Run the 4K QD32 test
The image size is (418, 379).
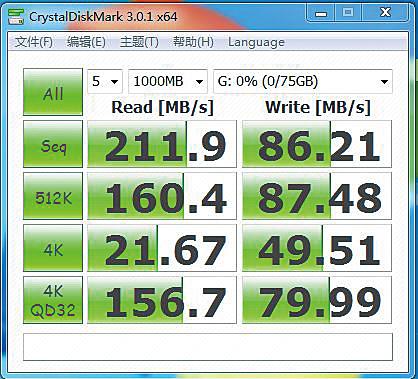(x=53, y=300)
